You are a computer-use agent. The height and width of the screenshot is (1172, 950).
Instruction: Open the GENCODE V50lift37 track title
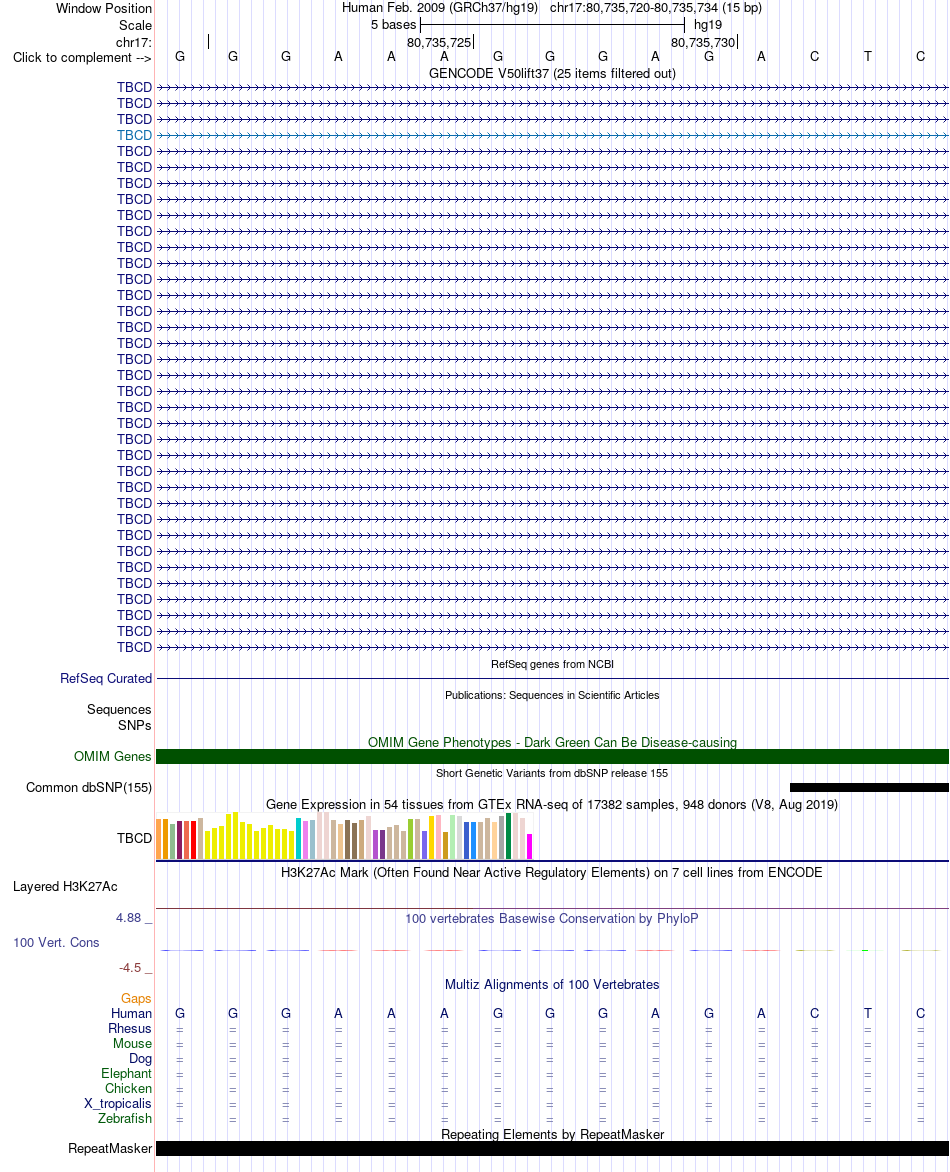pos(552,73)
